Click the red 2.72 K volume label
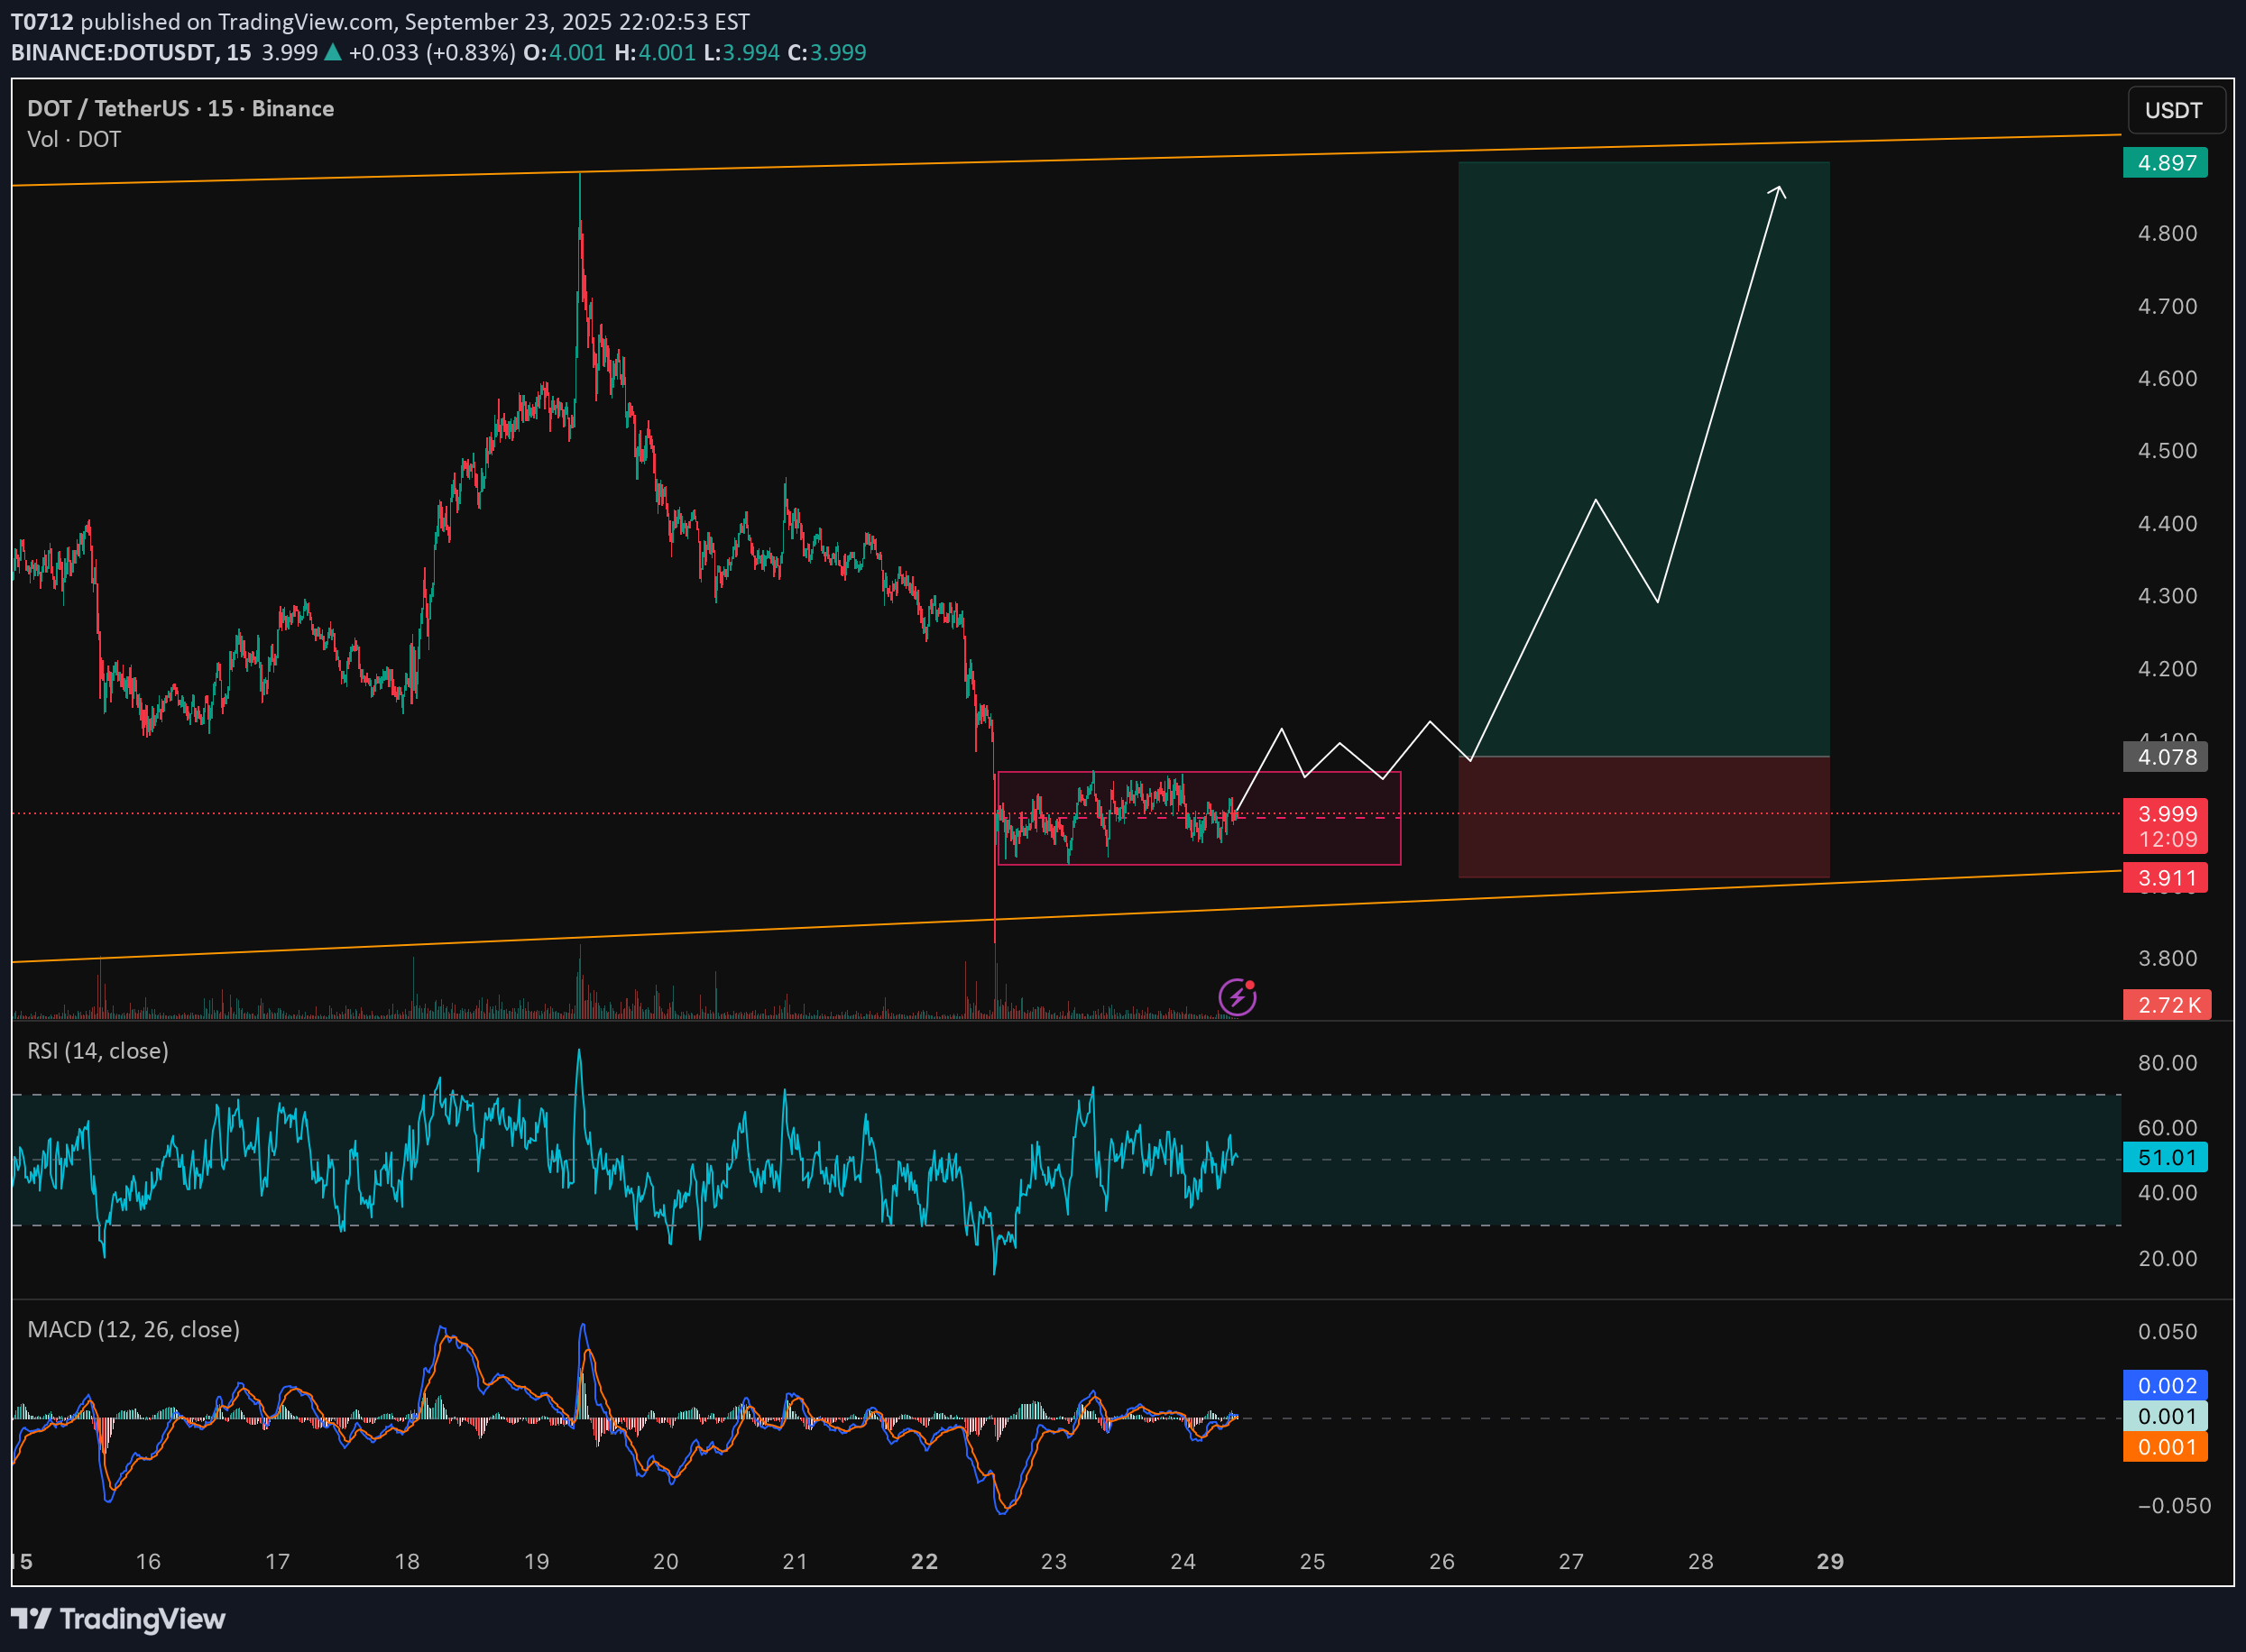 (x=2165, y=1005)
